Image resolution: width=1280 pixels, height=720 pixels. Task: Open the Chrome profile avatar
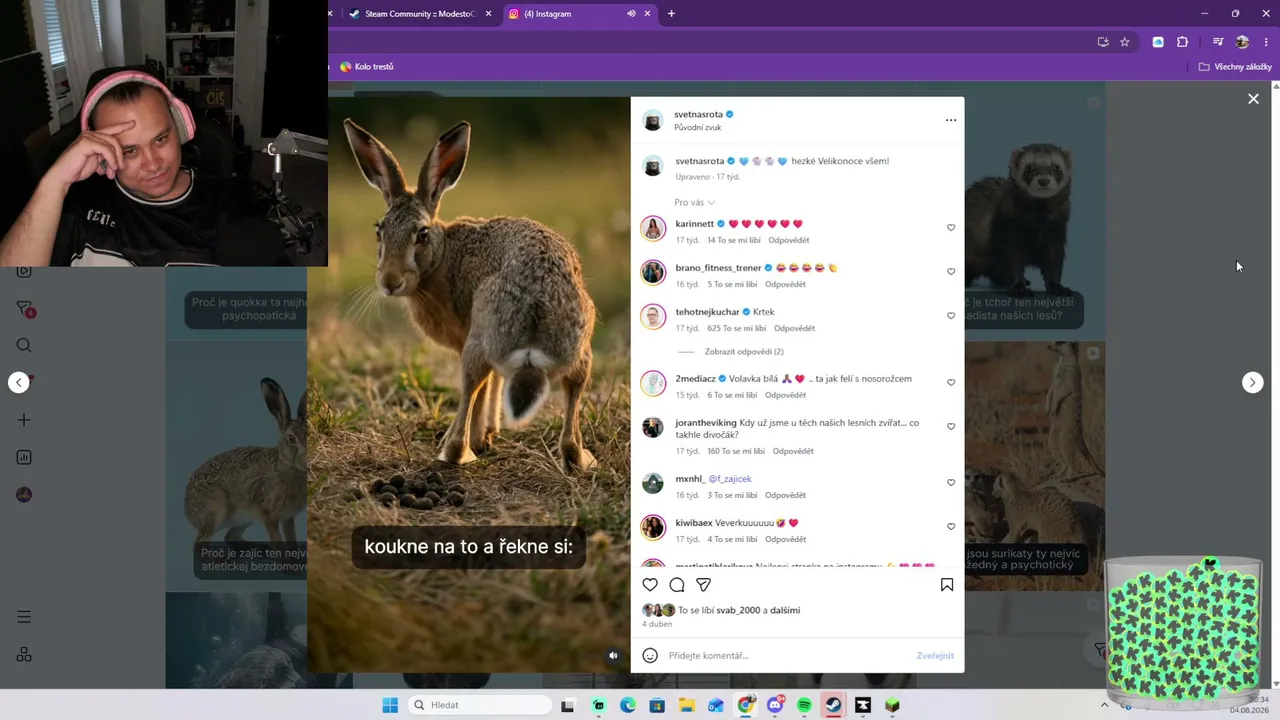tap(1242, 42)
